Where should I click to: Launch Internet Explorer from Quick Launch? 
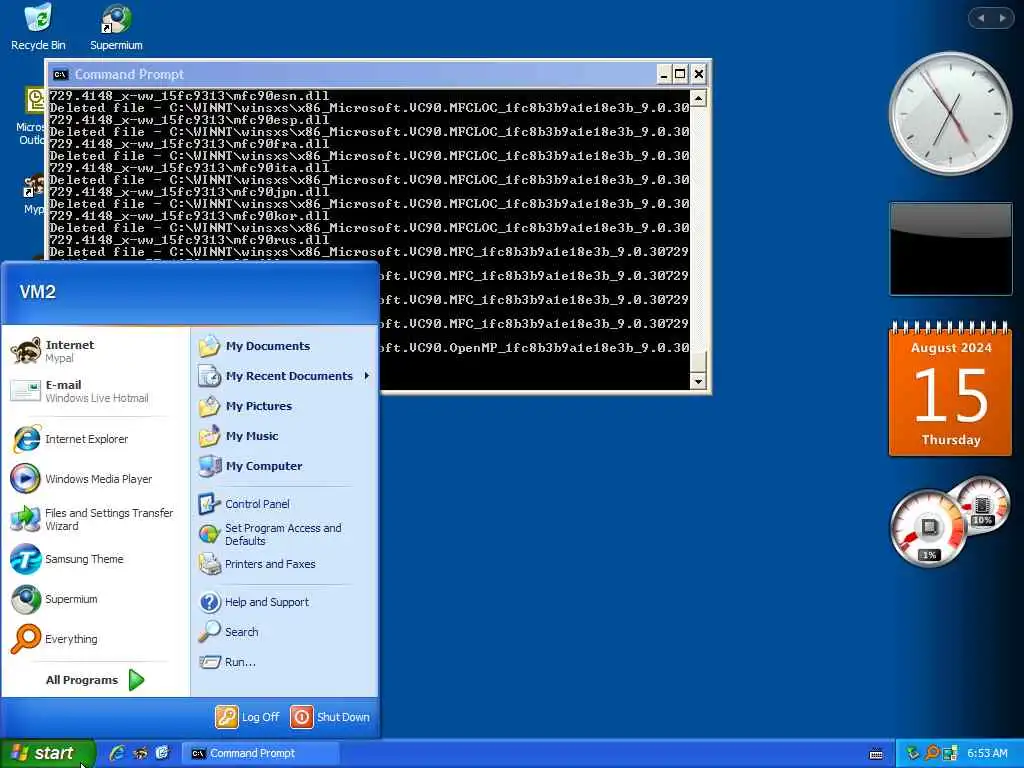click(x=117, y=753)
